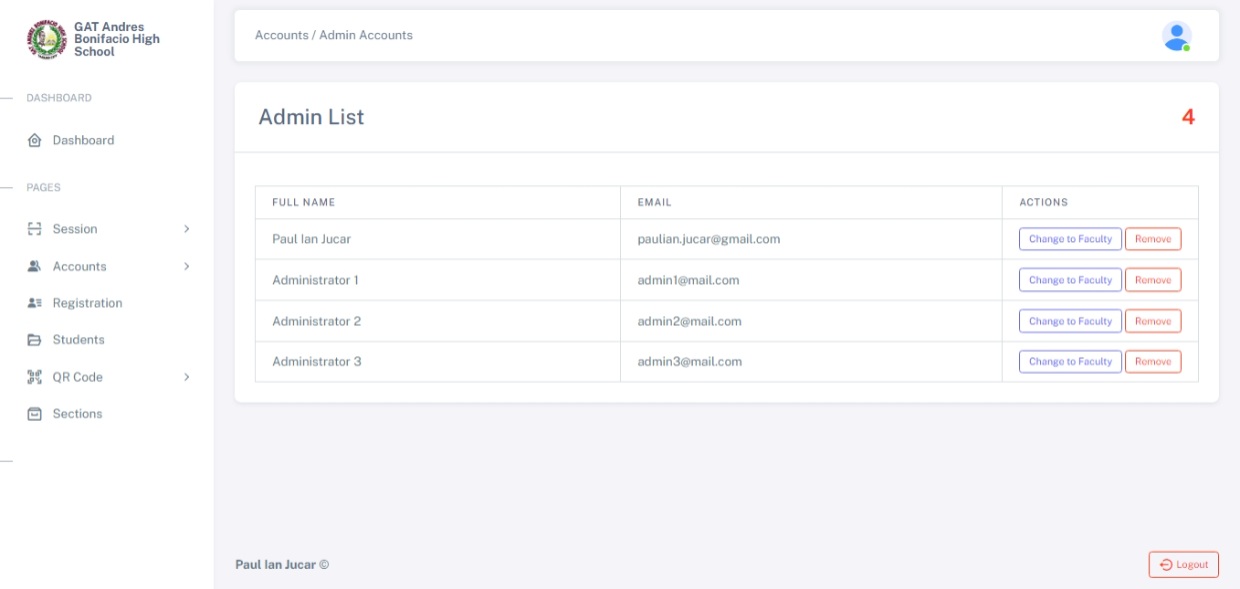The height and width of the screenshot is (589, 1240).
Task: Click the Sections sidebar icon
Action: pos(34,414)
